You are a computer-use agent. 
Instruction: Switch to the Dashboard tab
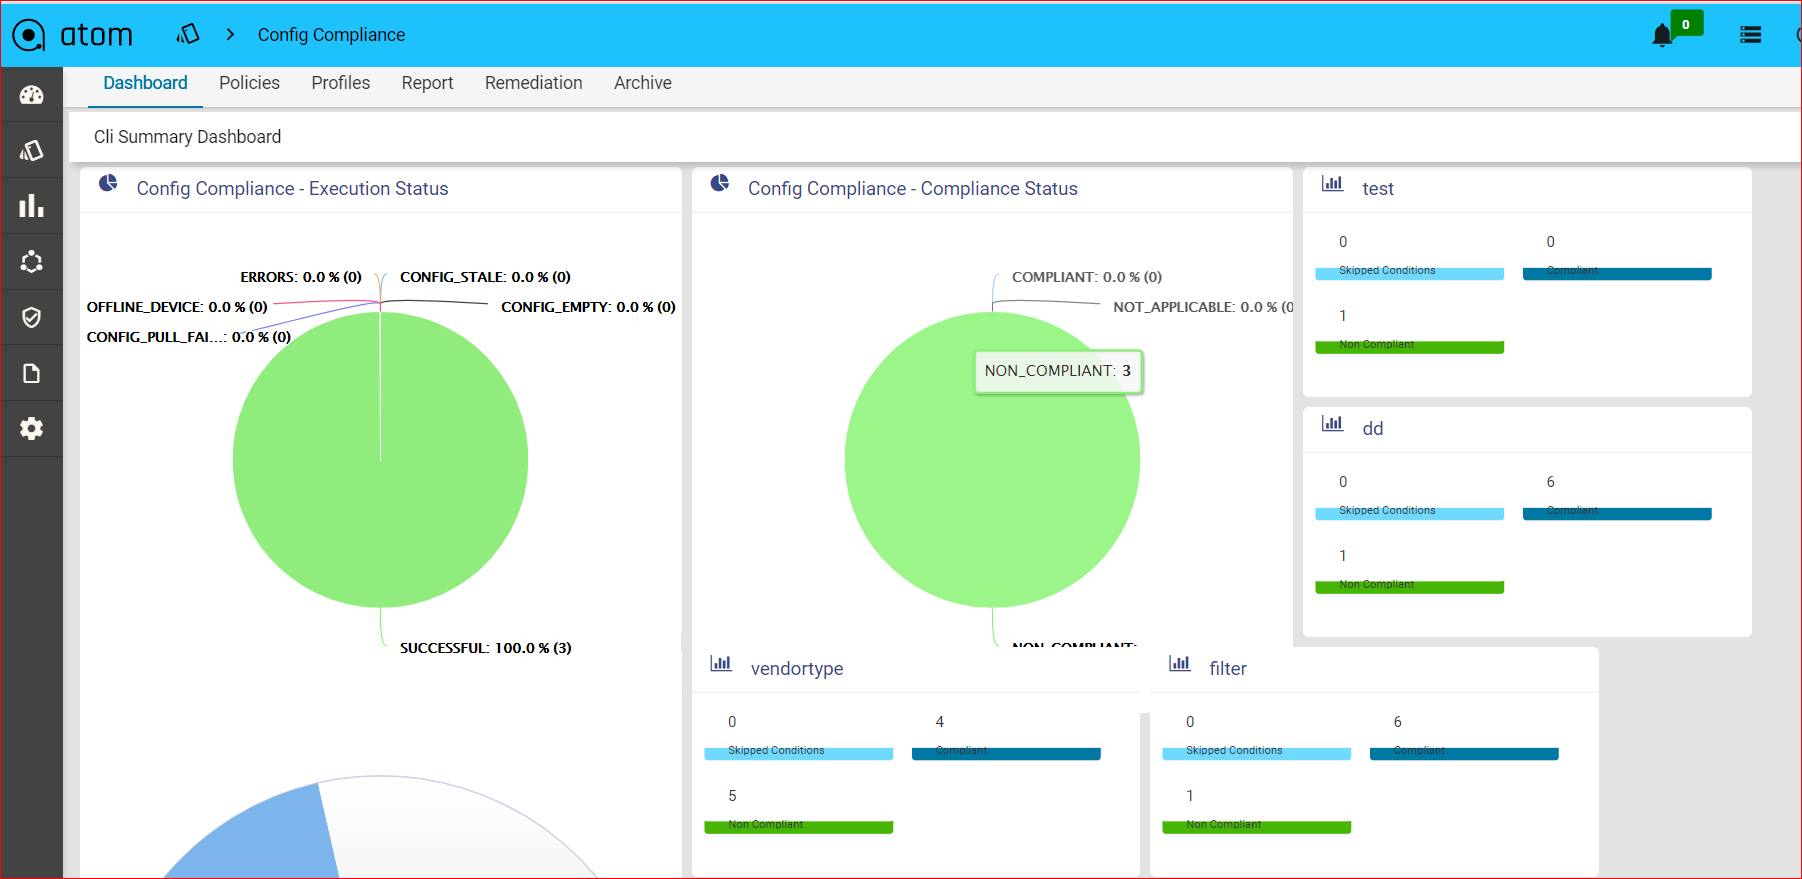point(145,83)
